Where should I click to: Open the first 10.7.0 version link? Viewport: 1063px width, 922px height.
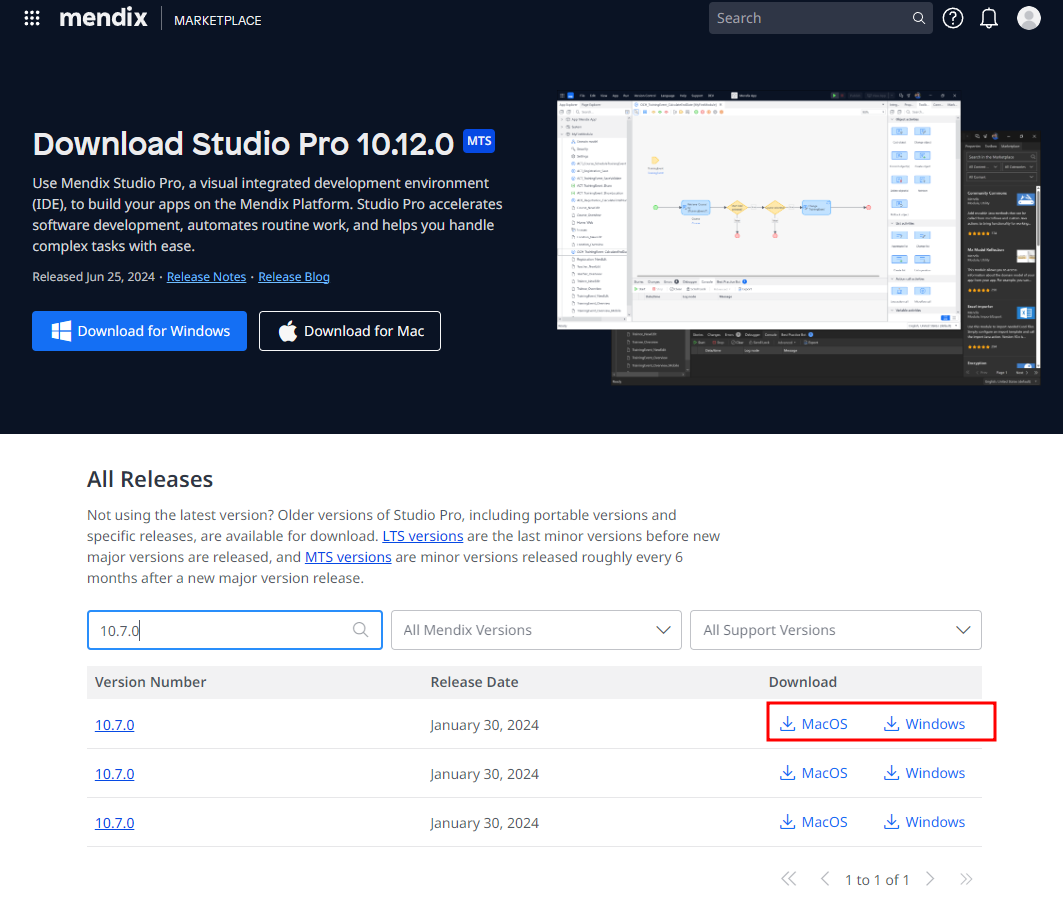115,725
